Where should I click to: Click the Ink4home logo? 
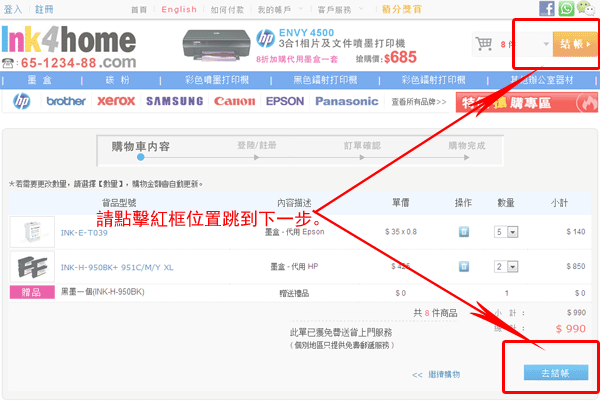[x=69, y=39]
